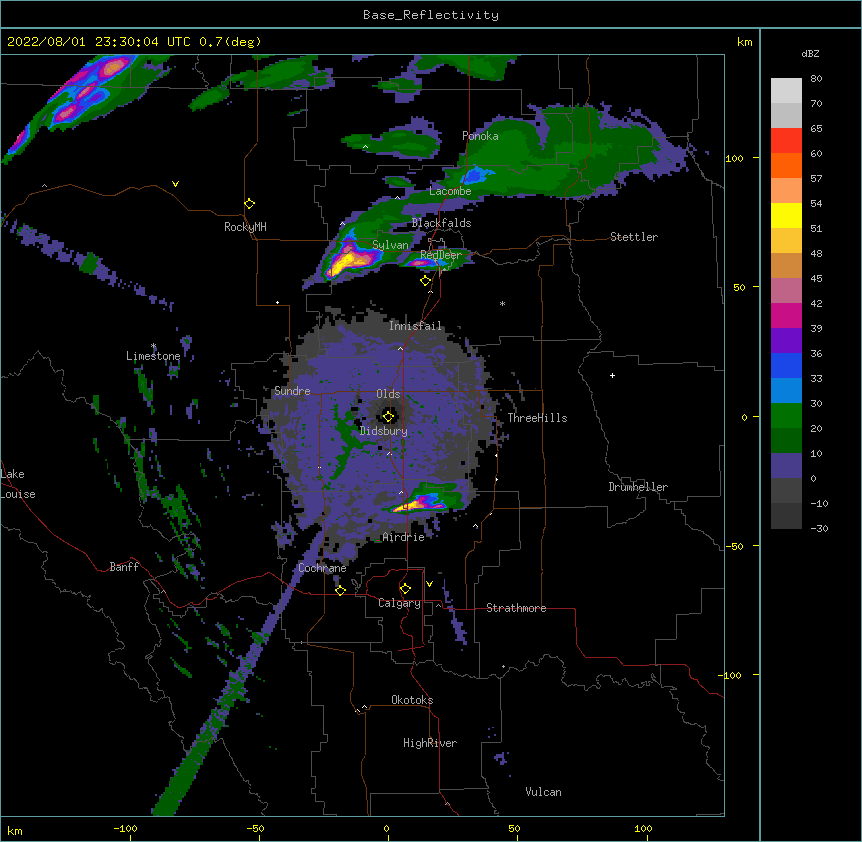Screen dimensions: 862x842
Task: Click the Okotoks town label
Action: click(412, 700)
